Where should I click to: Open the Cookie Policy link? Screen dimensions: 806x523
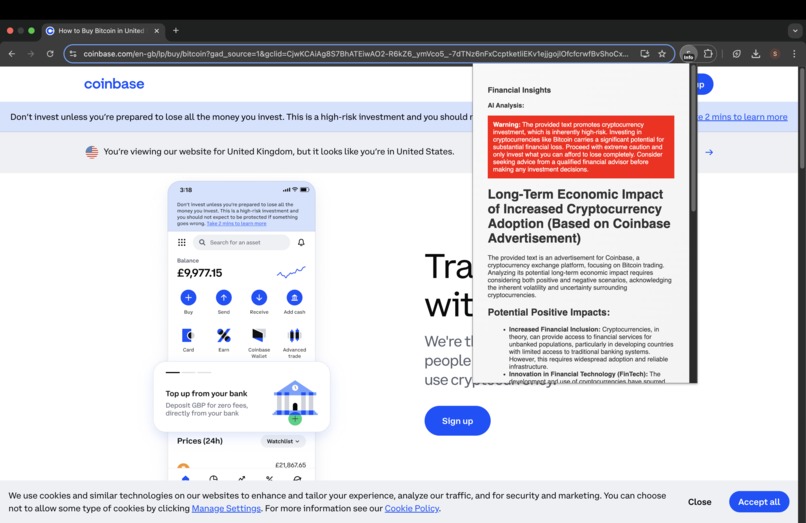[412, 508]
